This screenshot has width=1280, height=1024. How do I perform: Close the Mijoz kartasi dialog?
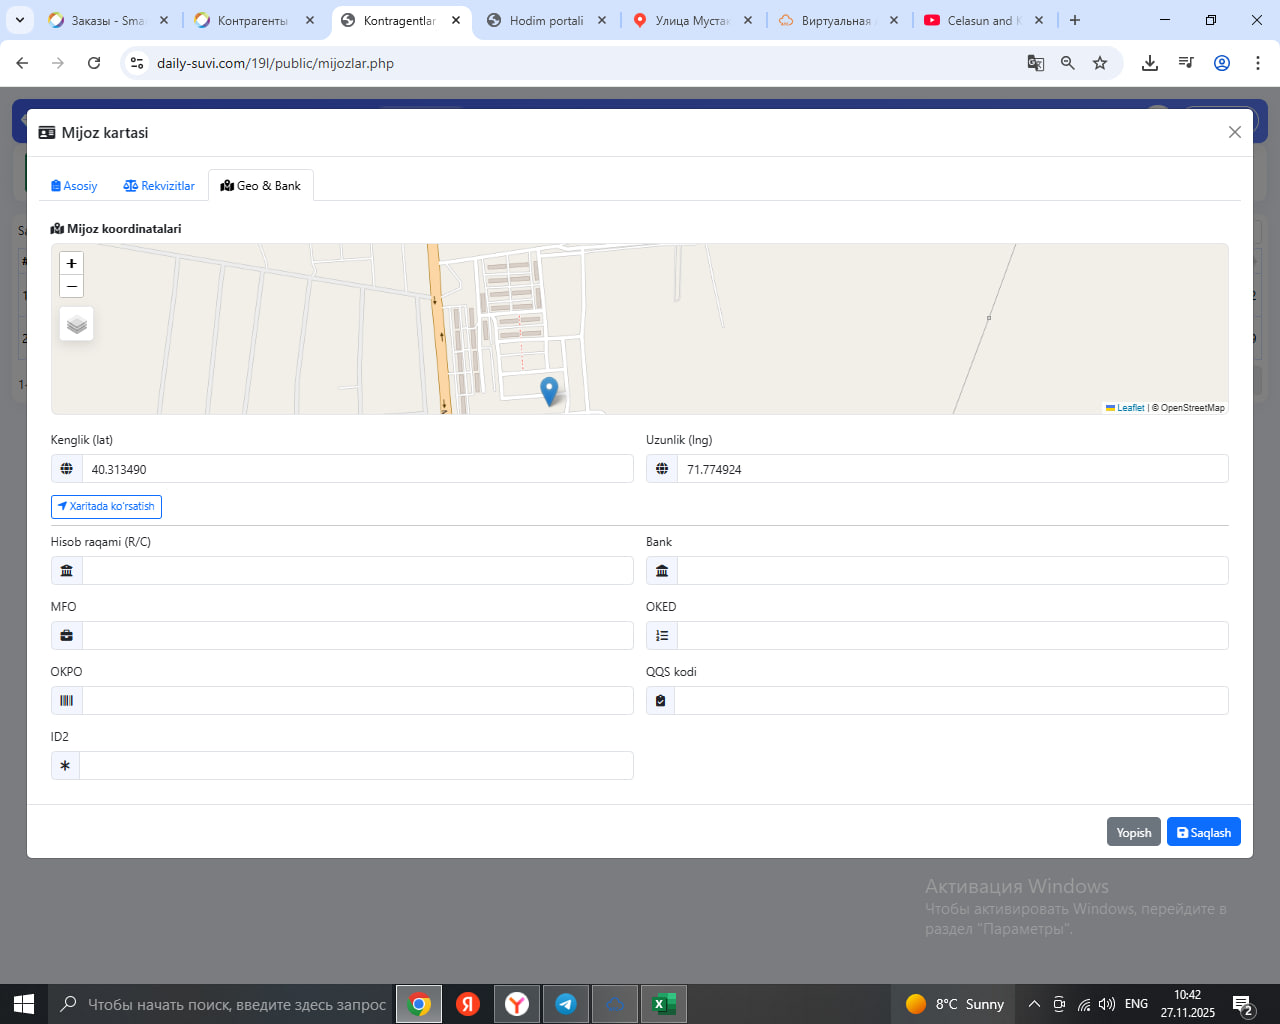coord(1235,132)
